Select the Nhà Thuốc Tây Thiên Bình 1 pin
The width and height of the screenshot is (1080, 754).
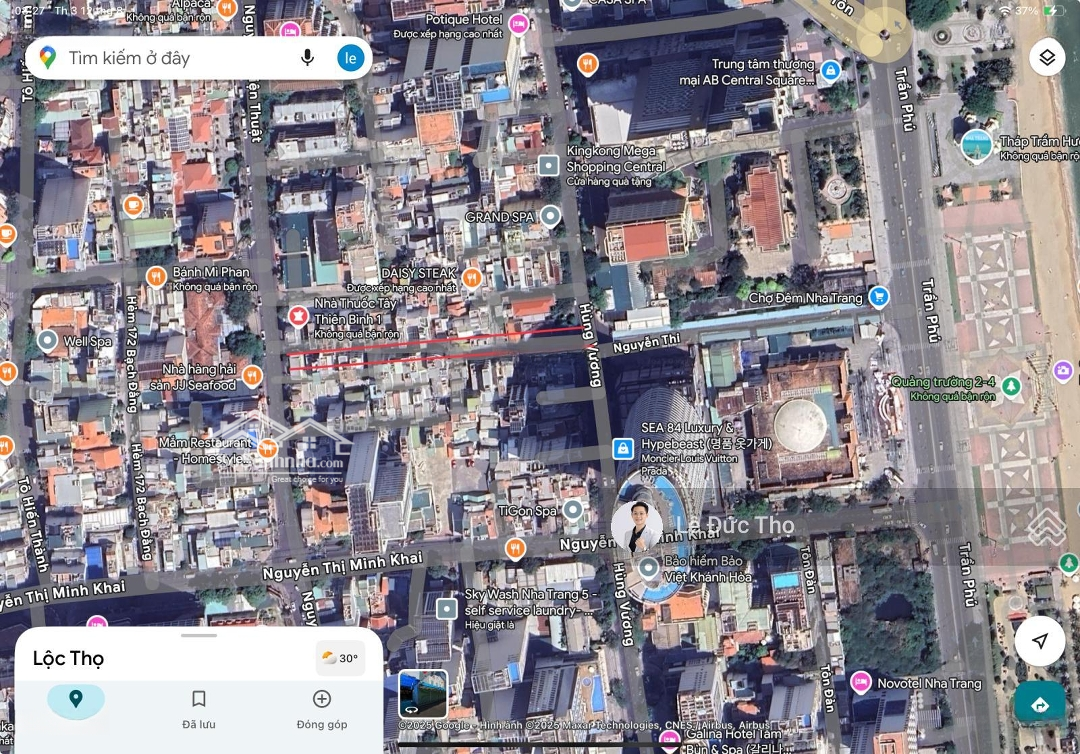point(298,317)
